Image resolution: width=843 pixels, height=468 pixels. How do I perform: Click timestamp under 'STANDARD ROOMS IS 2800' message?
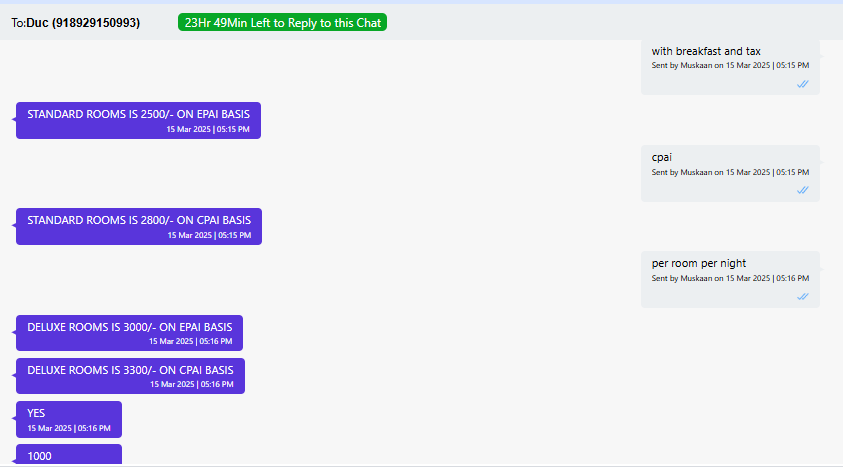click(x=209, y=235)
